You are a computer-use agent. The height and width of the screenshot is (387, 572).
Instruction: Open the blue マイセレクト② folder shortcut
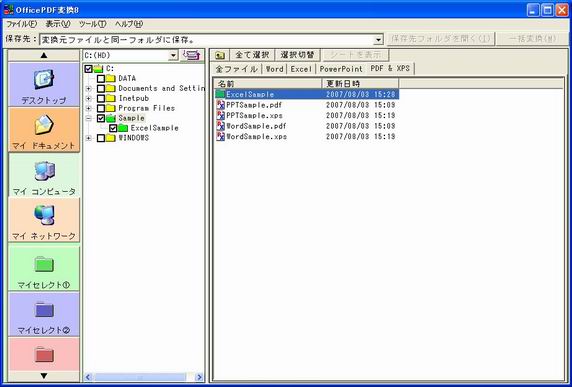pyautogui.click(x=44, y=314)
